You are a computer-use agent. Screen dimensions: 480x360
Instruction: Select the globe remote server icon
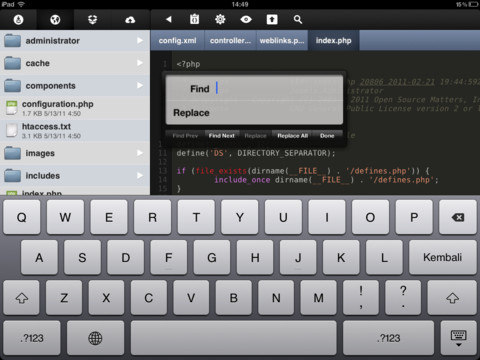55,20
